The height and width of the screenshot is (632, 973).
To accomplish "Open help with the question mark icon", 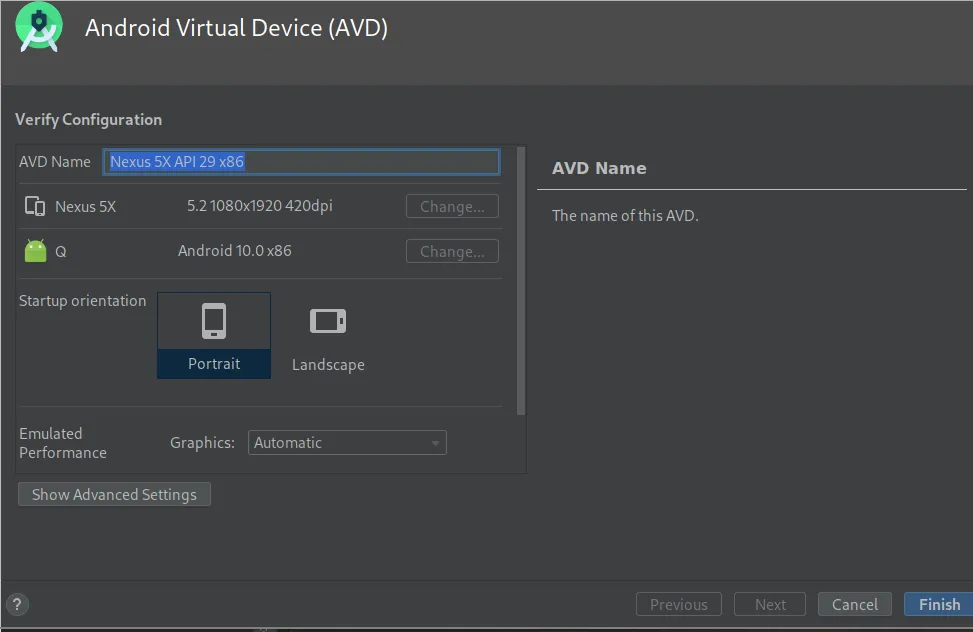I will [17, 604].
